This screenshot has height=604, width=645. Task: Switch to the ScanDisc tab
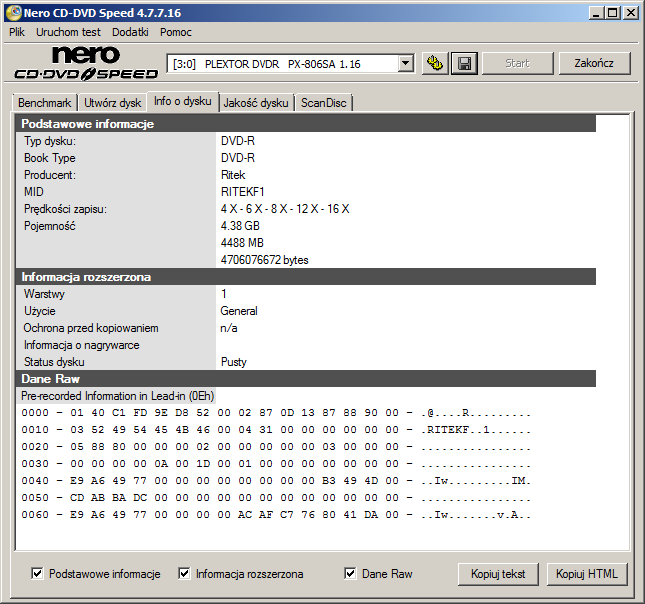(324, 103)
